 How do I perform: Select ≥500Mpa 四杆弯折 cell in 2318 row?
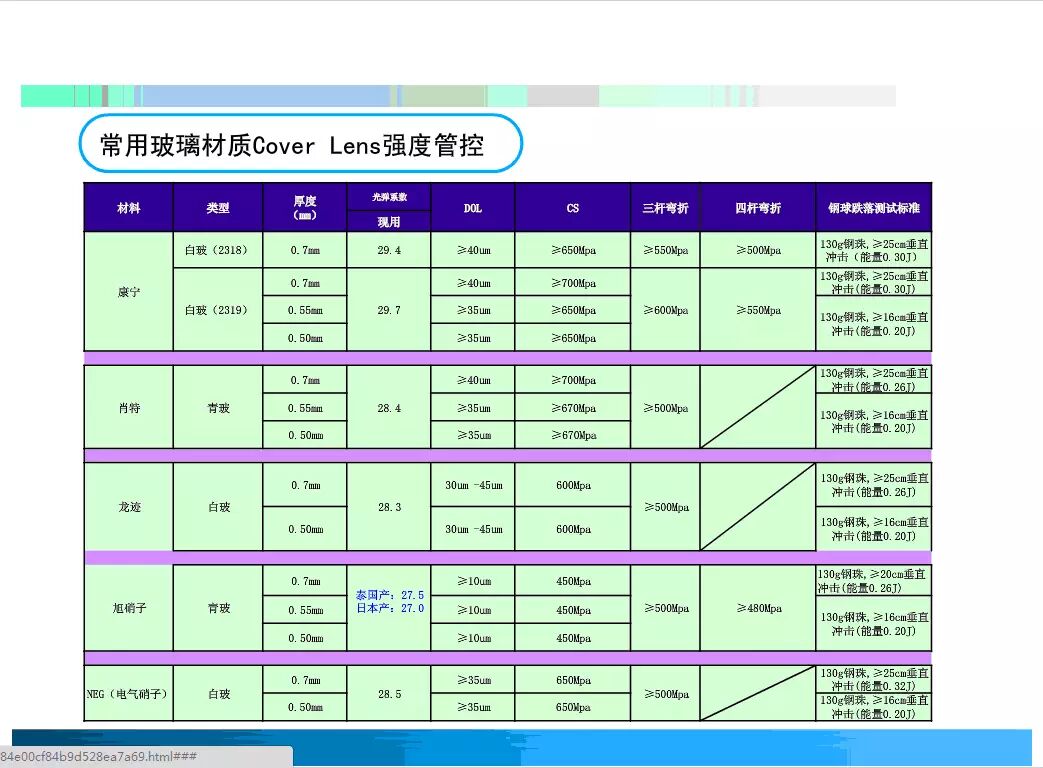[x=758, y=250]
